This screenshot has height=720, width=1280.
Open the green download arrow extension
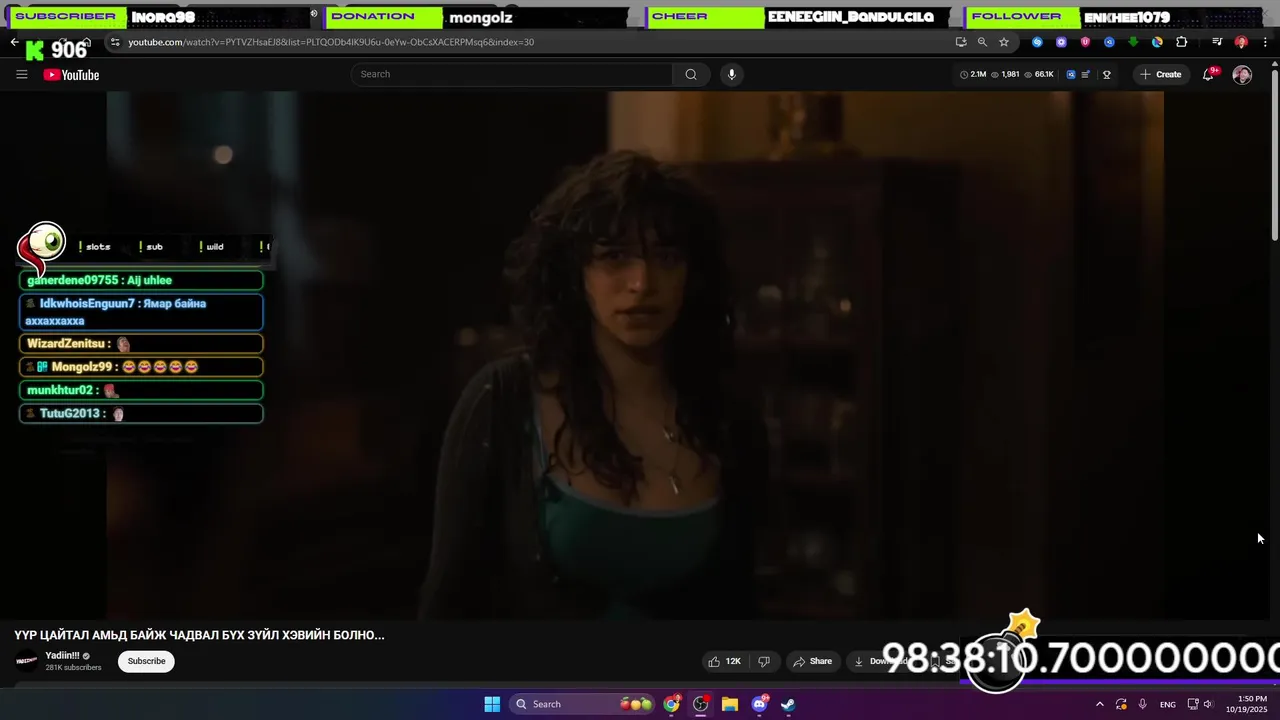click(x=1133, y=42)
